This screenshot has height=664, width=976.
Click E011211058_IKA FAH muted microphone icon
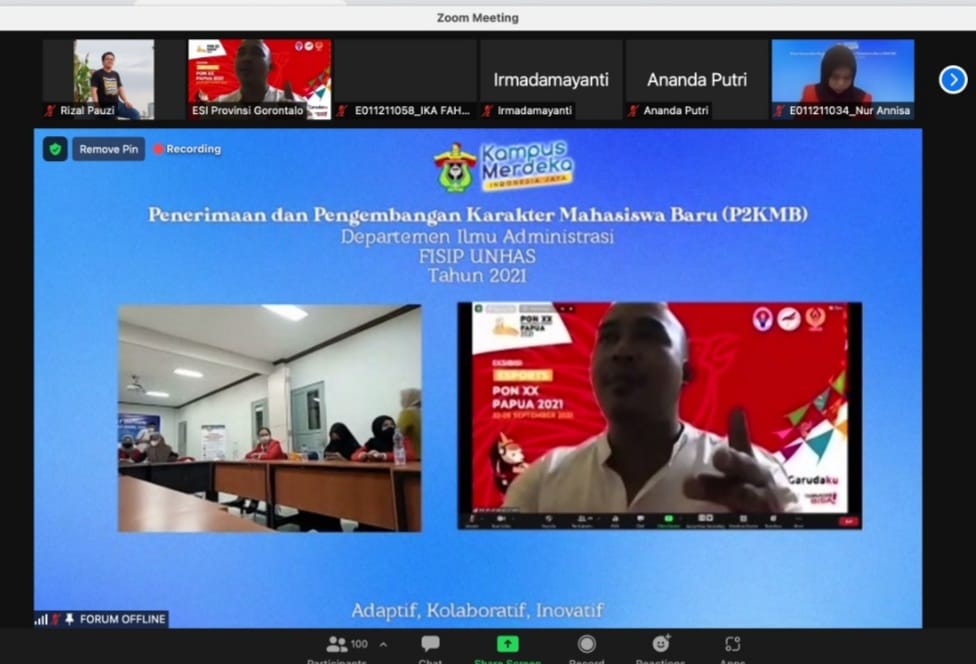[x=342, y=111]
